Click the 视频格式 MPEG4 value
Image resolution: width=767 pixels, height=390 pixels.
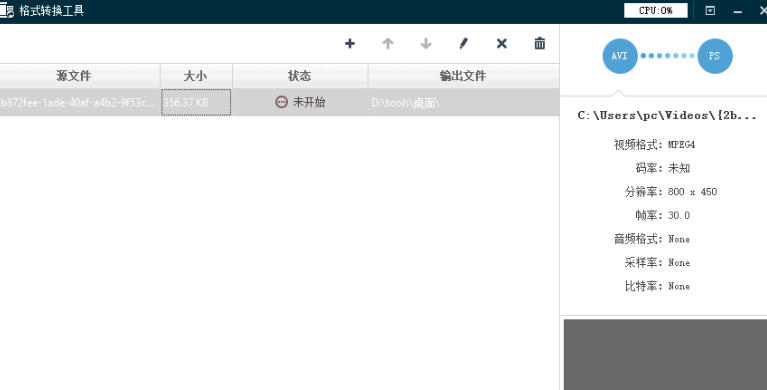pos(681,145)
